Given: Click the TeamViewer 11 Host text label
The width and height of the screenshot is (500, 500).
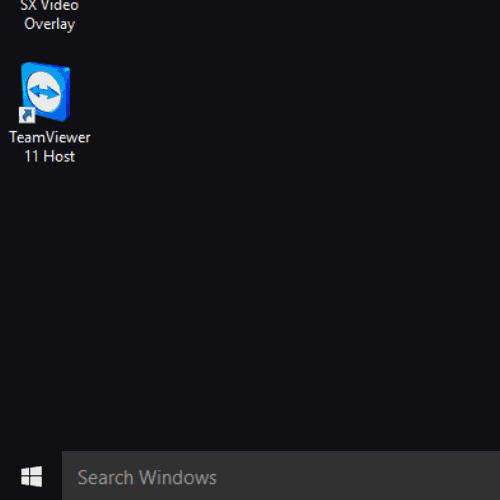Looking at the screenshot, I should [50, 147].
